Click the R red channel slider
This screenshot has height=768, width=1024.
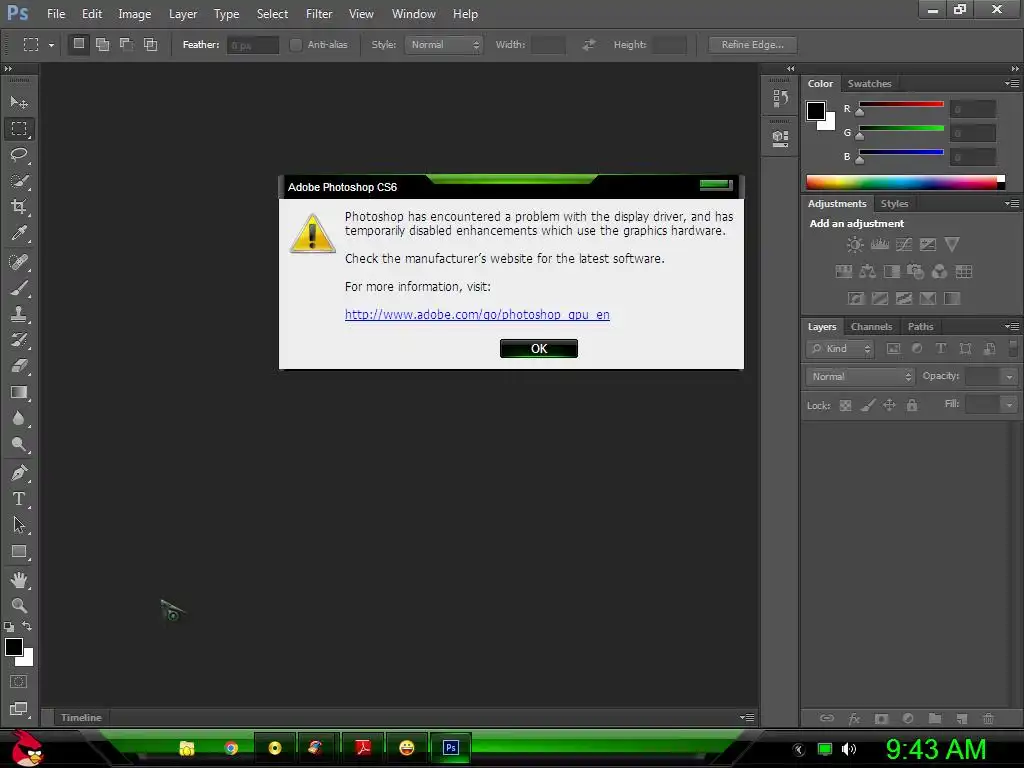tap(901, 104)
